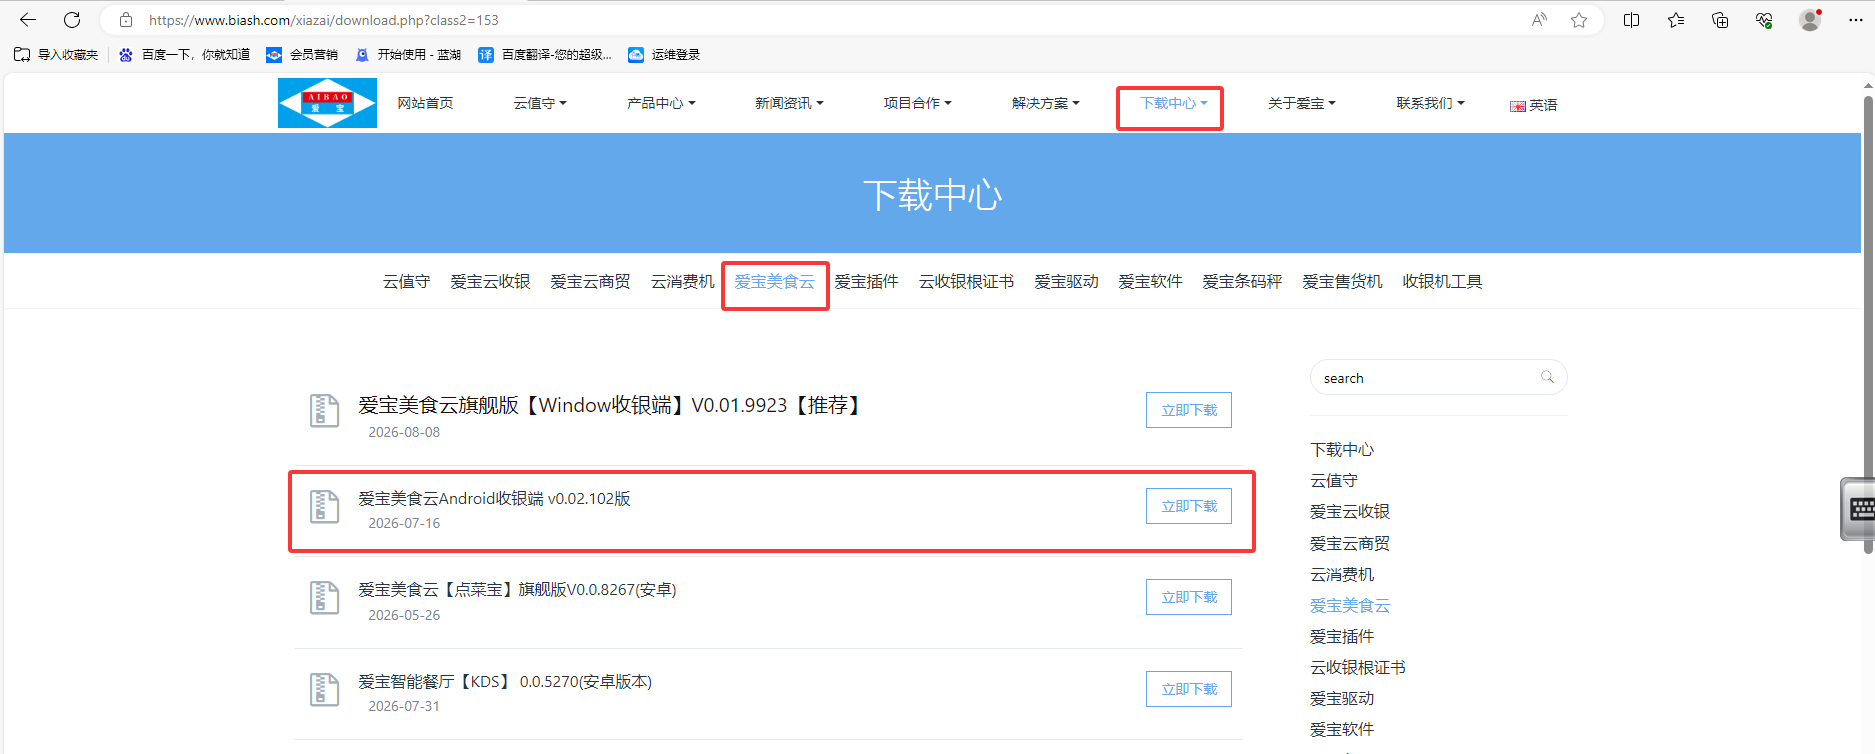
Task: Select the 收银机工具 category tab
Action: [x=1442, y=282]
